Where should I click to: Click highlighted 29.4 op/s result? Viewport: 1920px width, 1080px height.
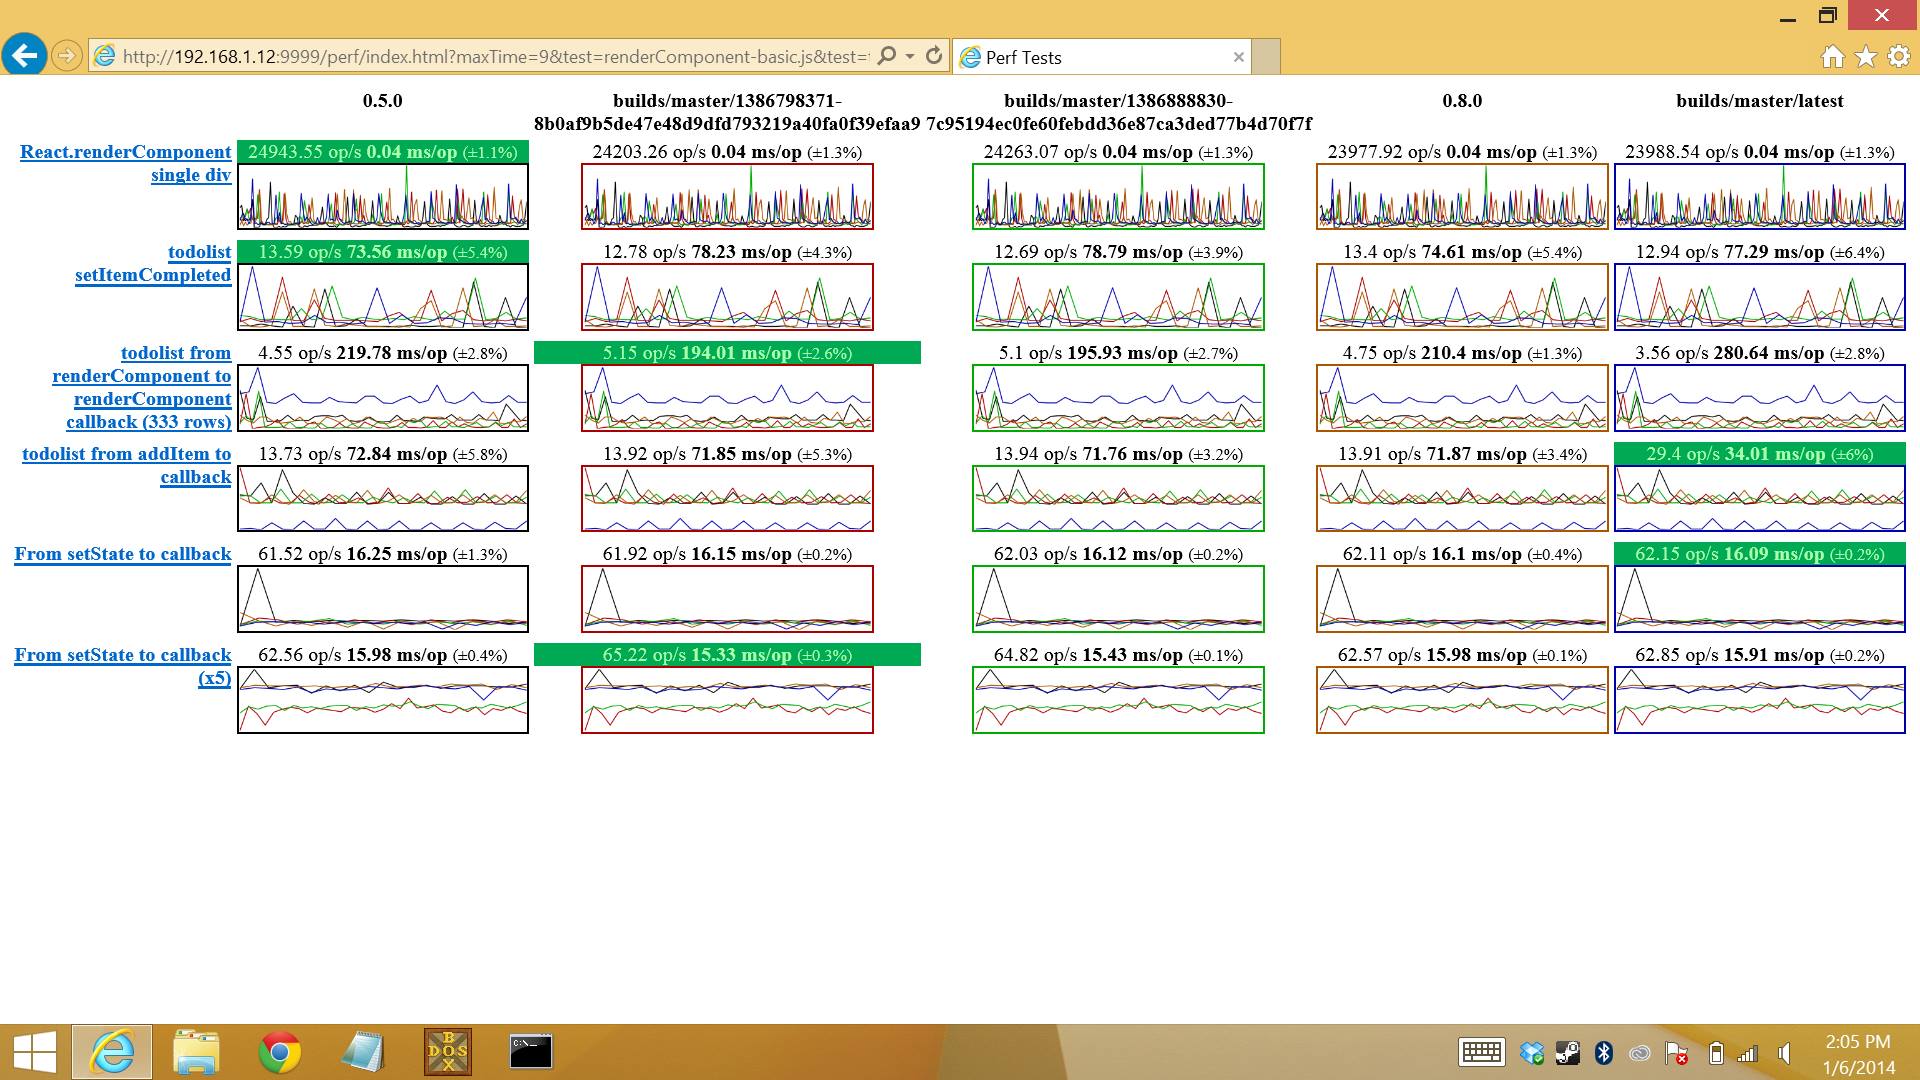click(1760, 454)
